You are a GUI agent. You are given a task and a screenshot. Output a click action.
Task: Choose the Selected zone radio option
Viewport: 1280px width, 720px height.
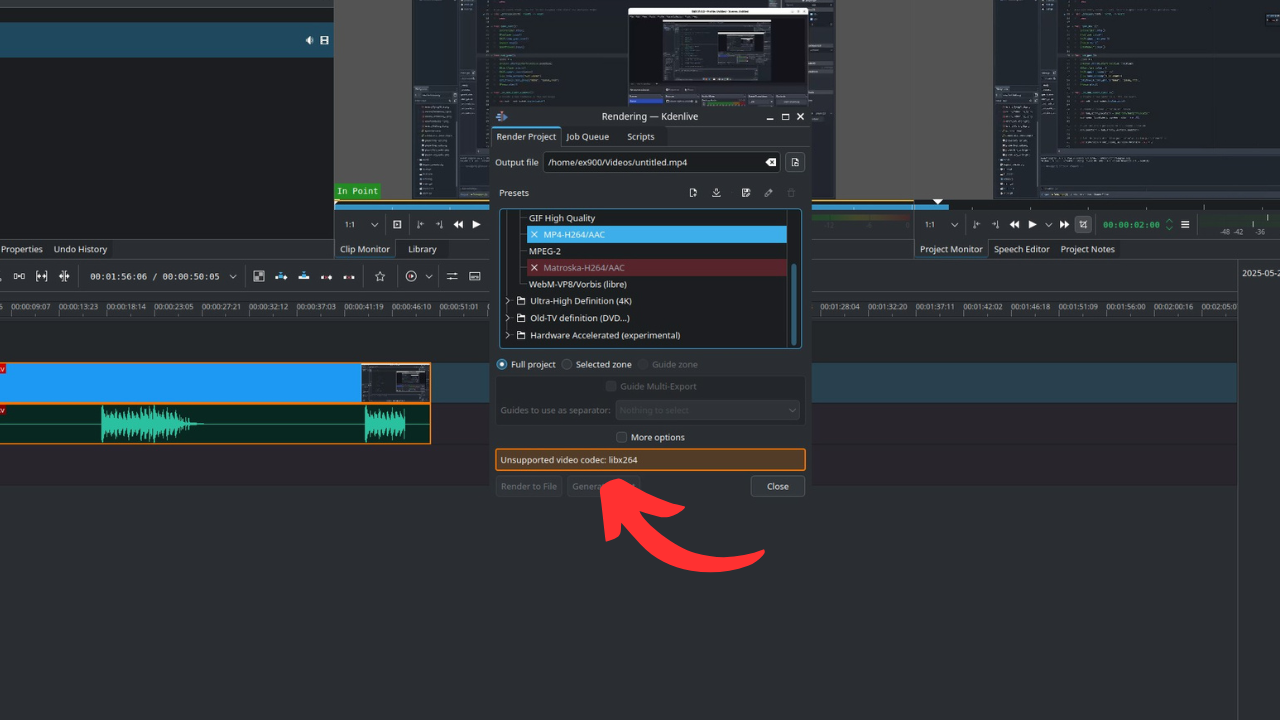coord(567,365)
